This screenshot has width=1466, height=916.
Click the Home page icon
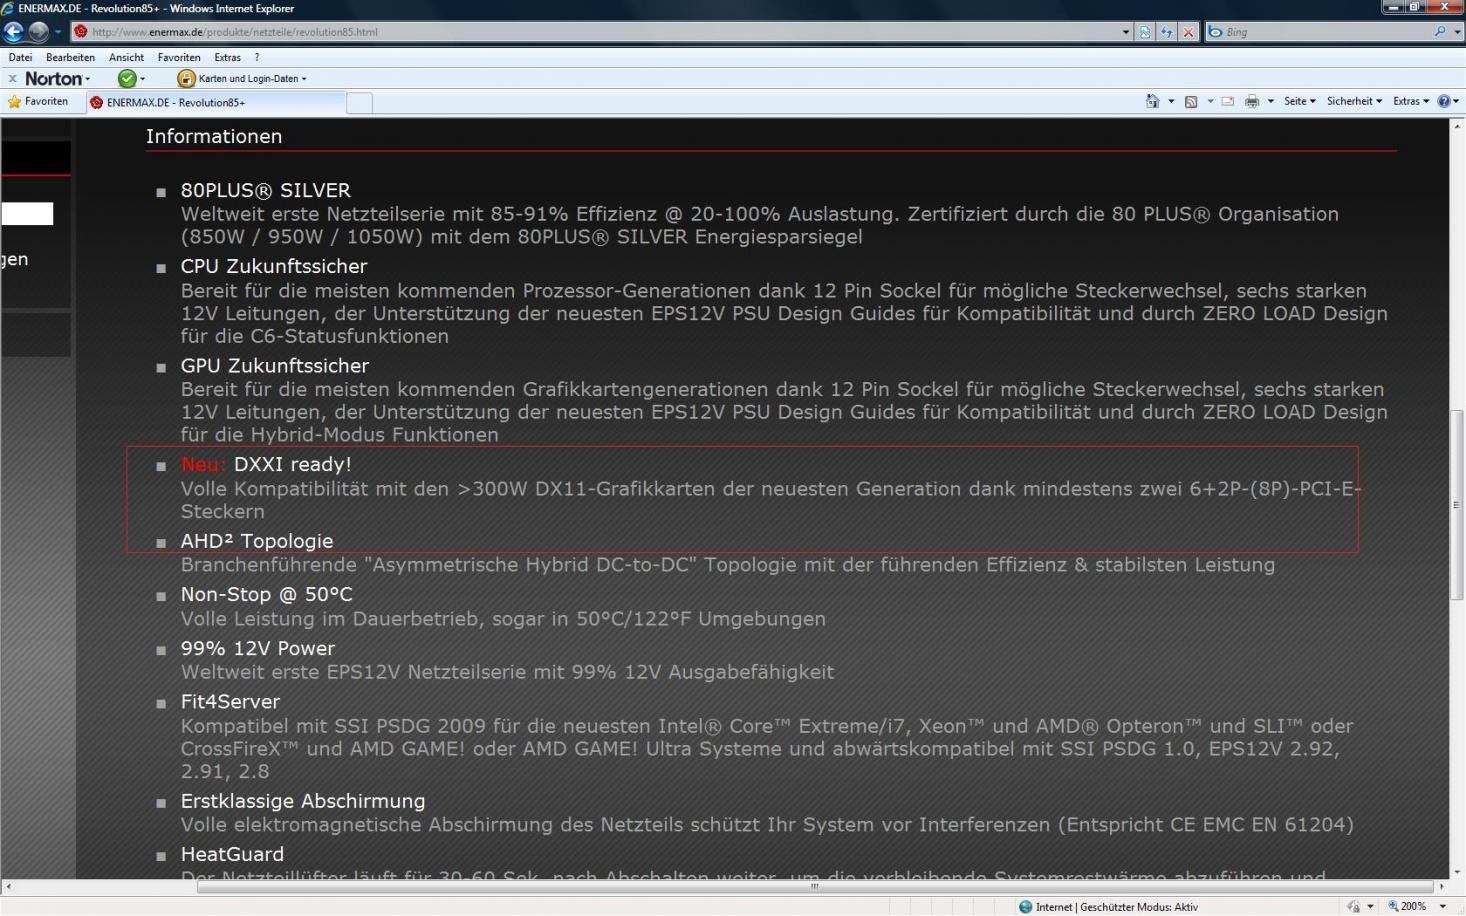tap(1152, 101)
